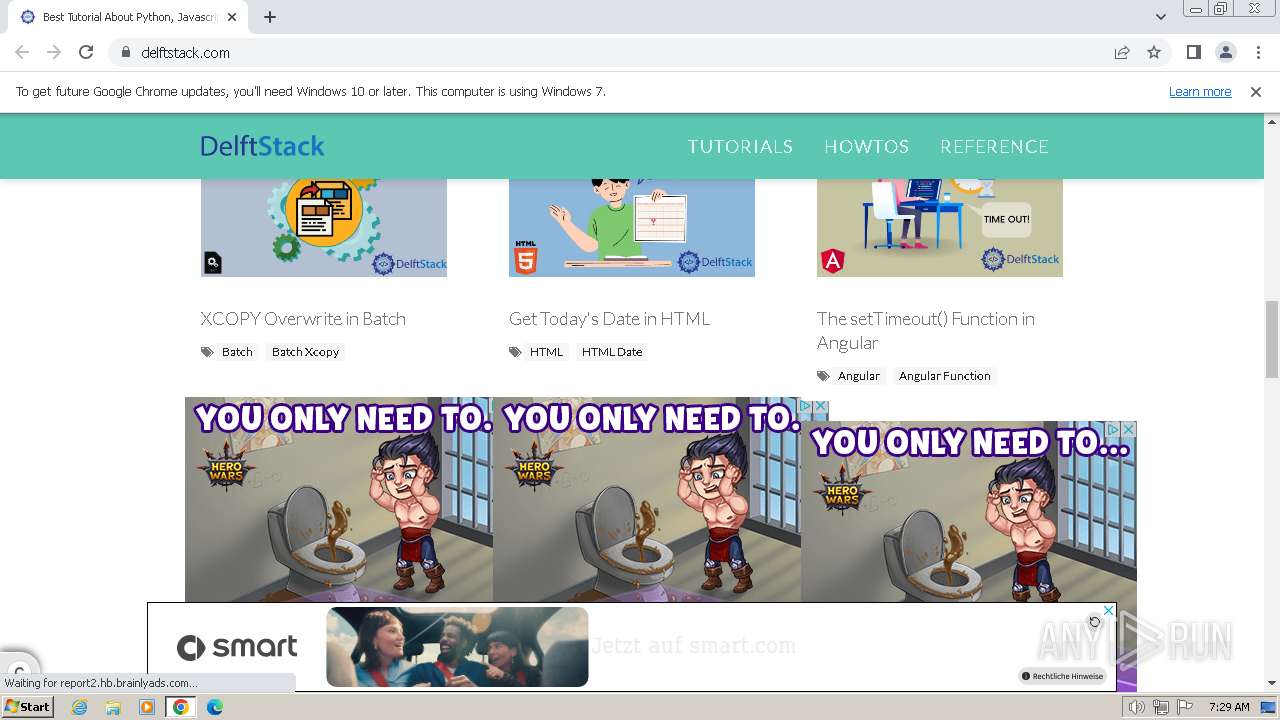
Task: Click the tag icon beside Batch
Action: [207, 352]
